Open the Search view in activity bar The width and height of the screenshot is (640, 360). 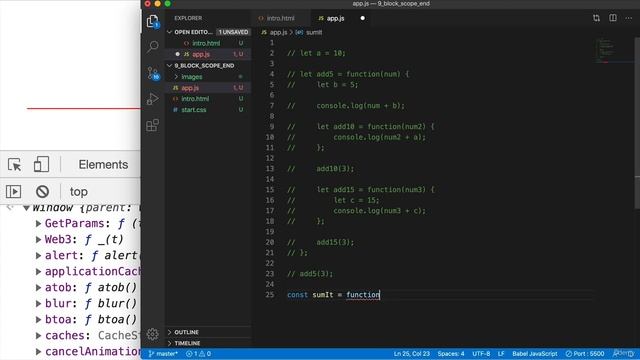153,47
